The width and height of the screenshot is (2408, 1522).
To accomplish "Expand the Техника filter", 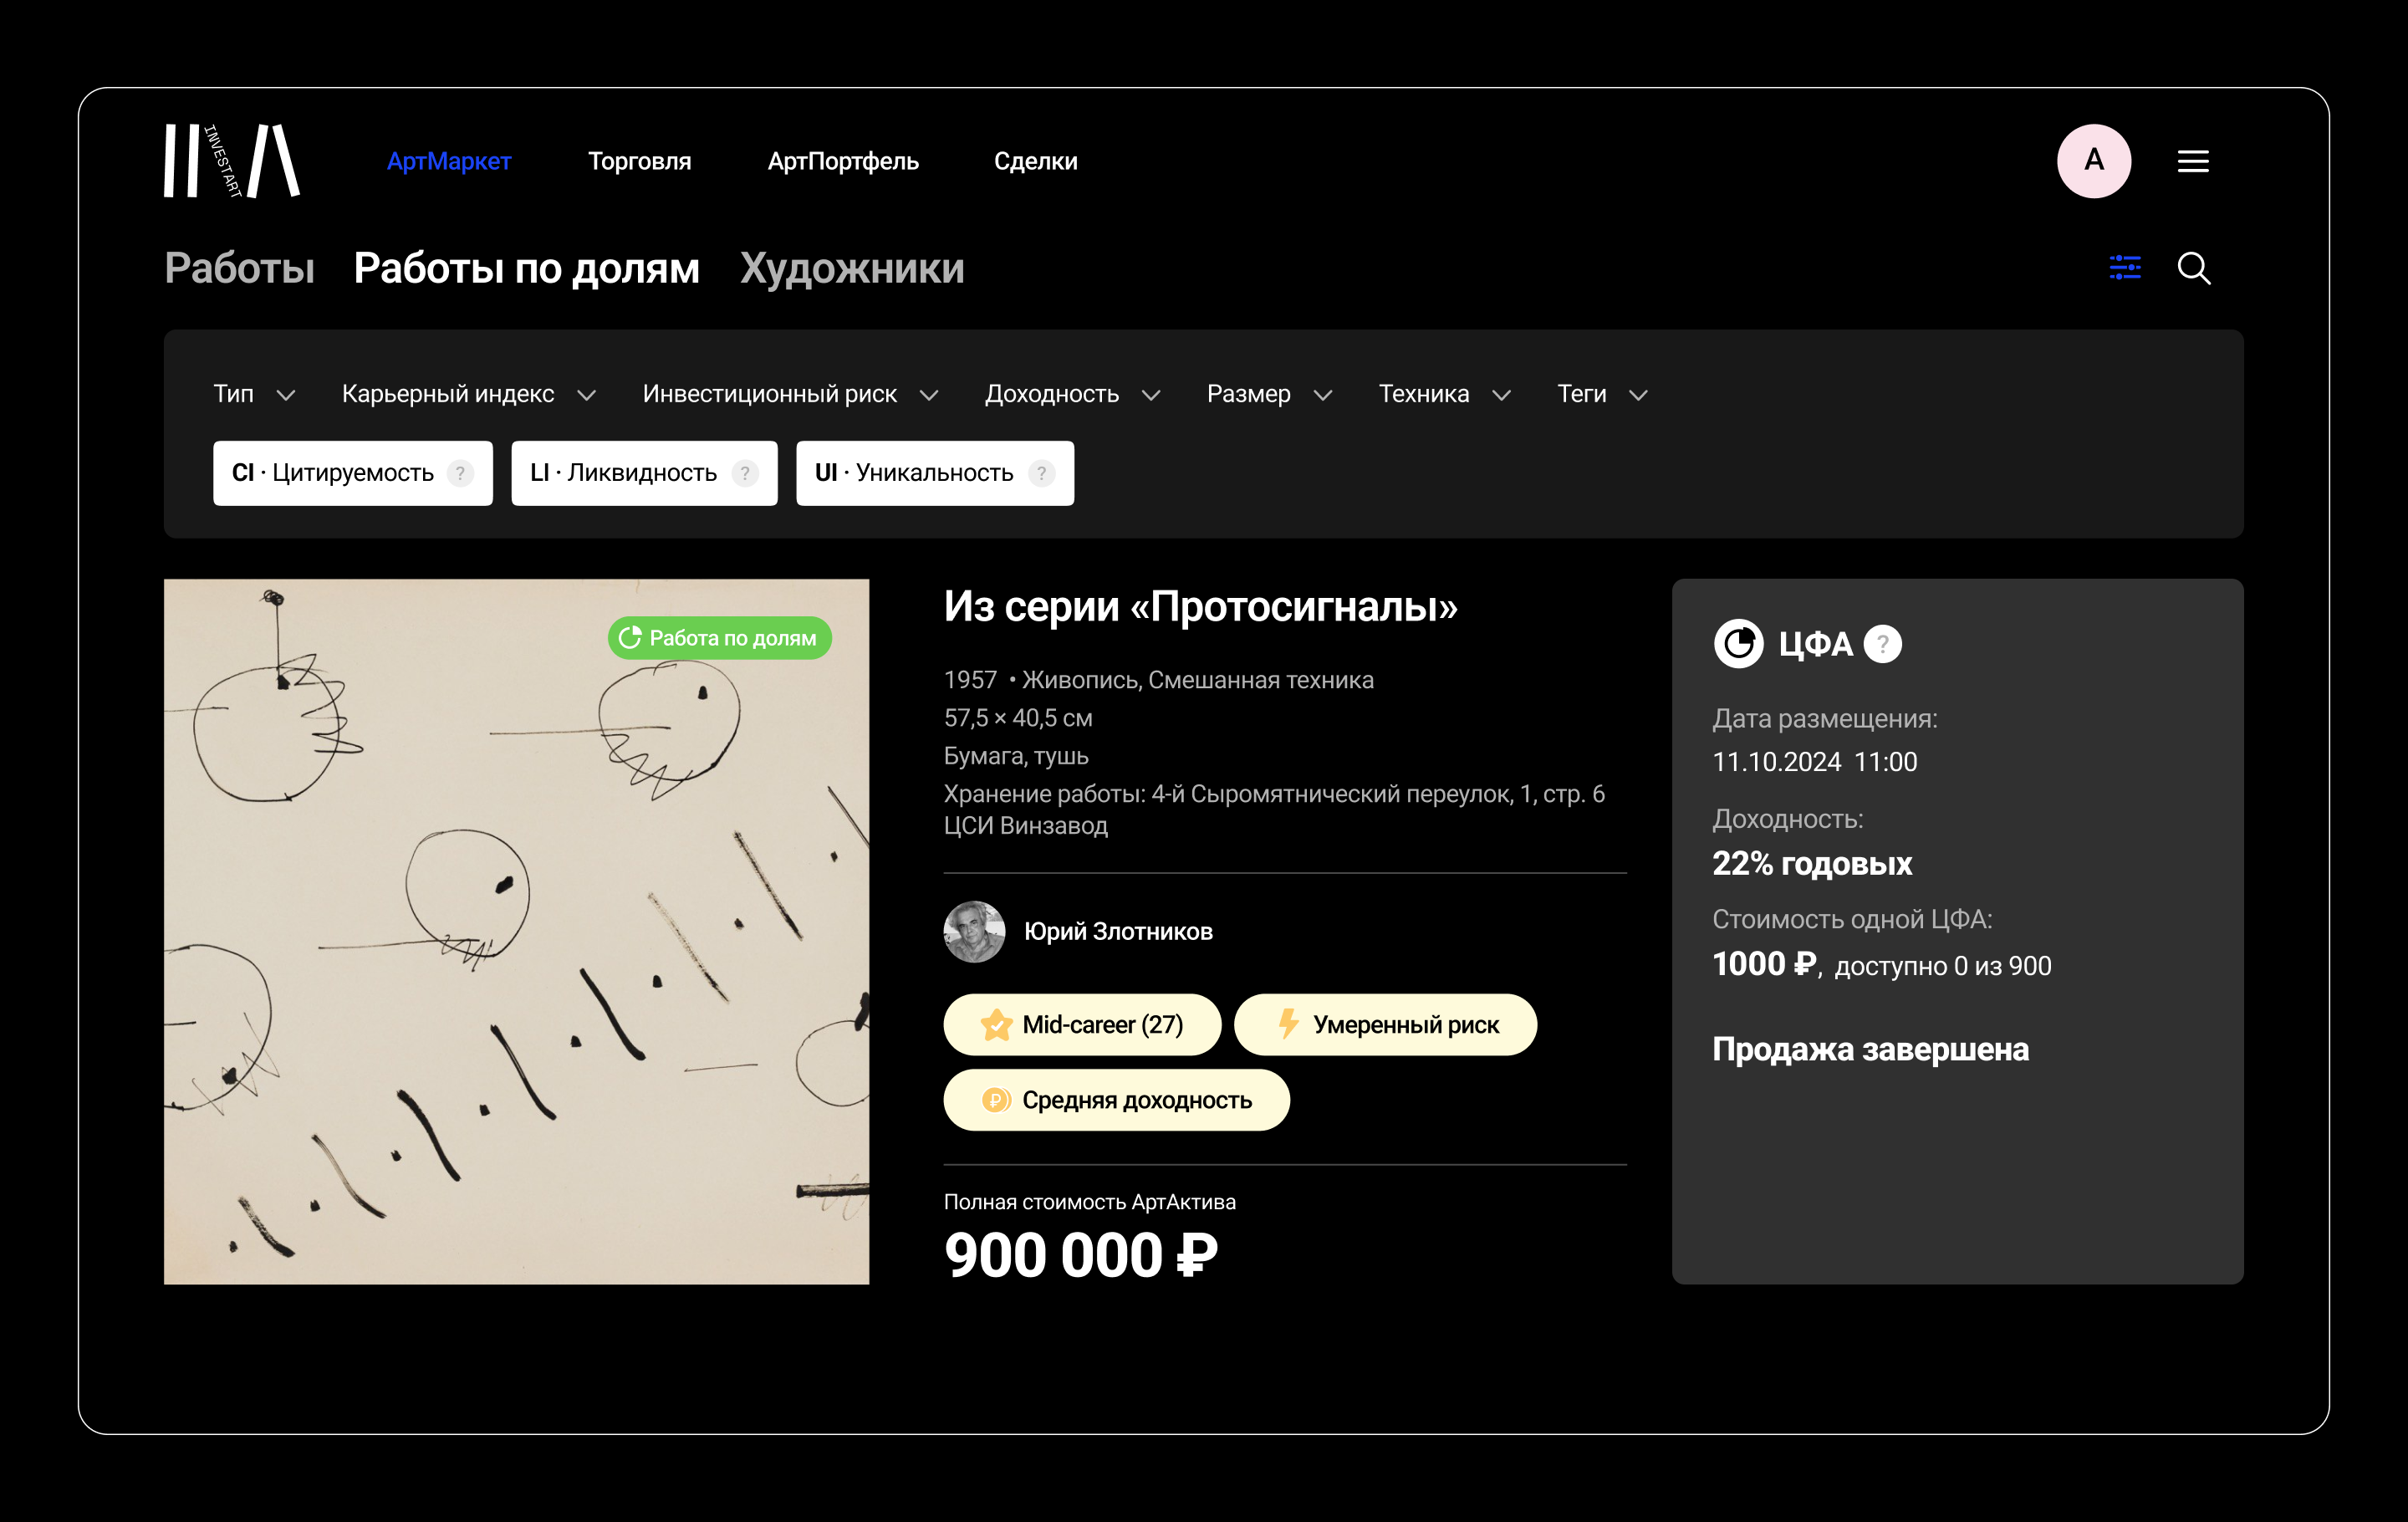I will tap(1444, 394).
